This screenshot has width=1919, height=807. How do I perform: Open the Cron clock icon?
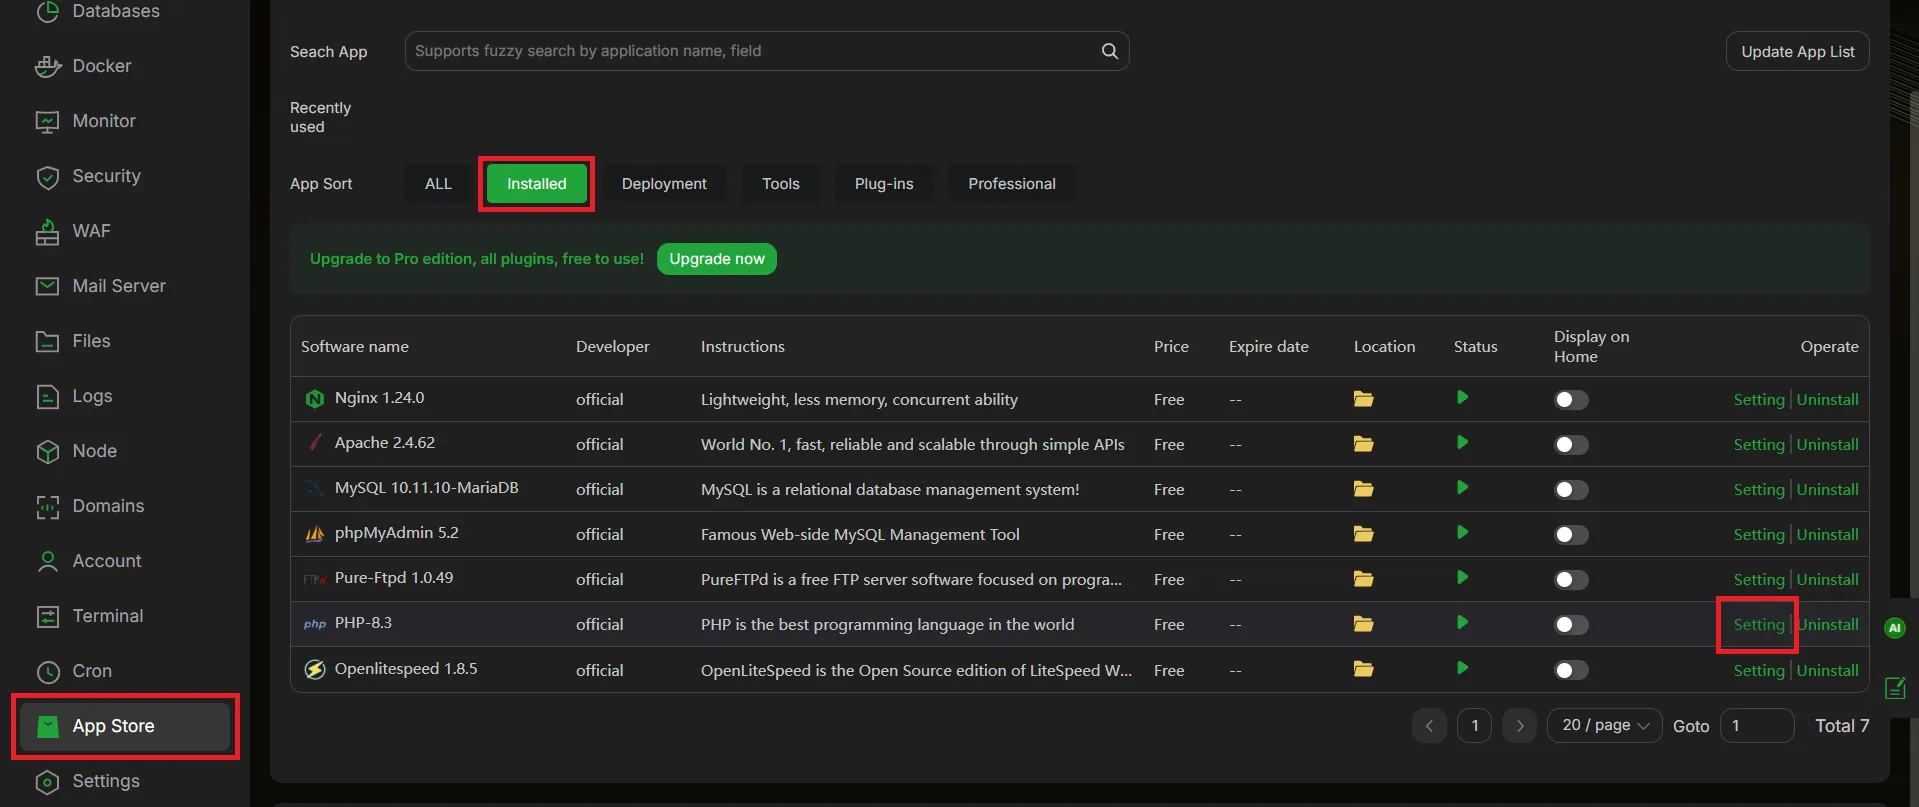(x=47, y=672)
